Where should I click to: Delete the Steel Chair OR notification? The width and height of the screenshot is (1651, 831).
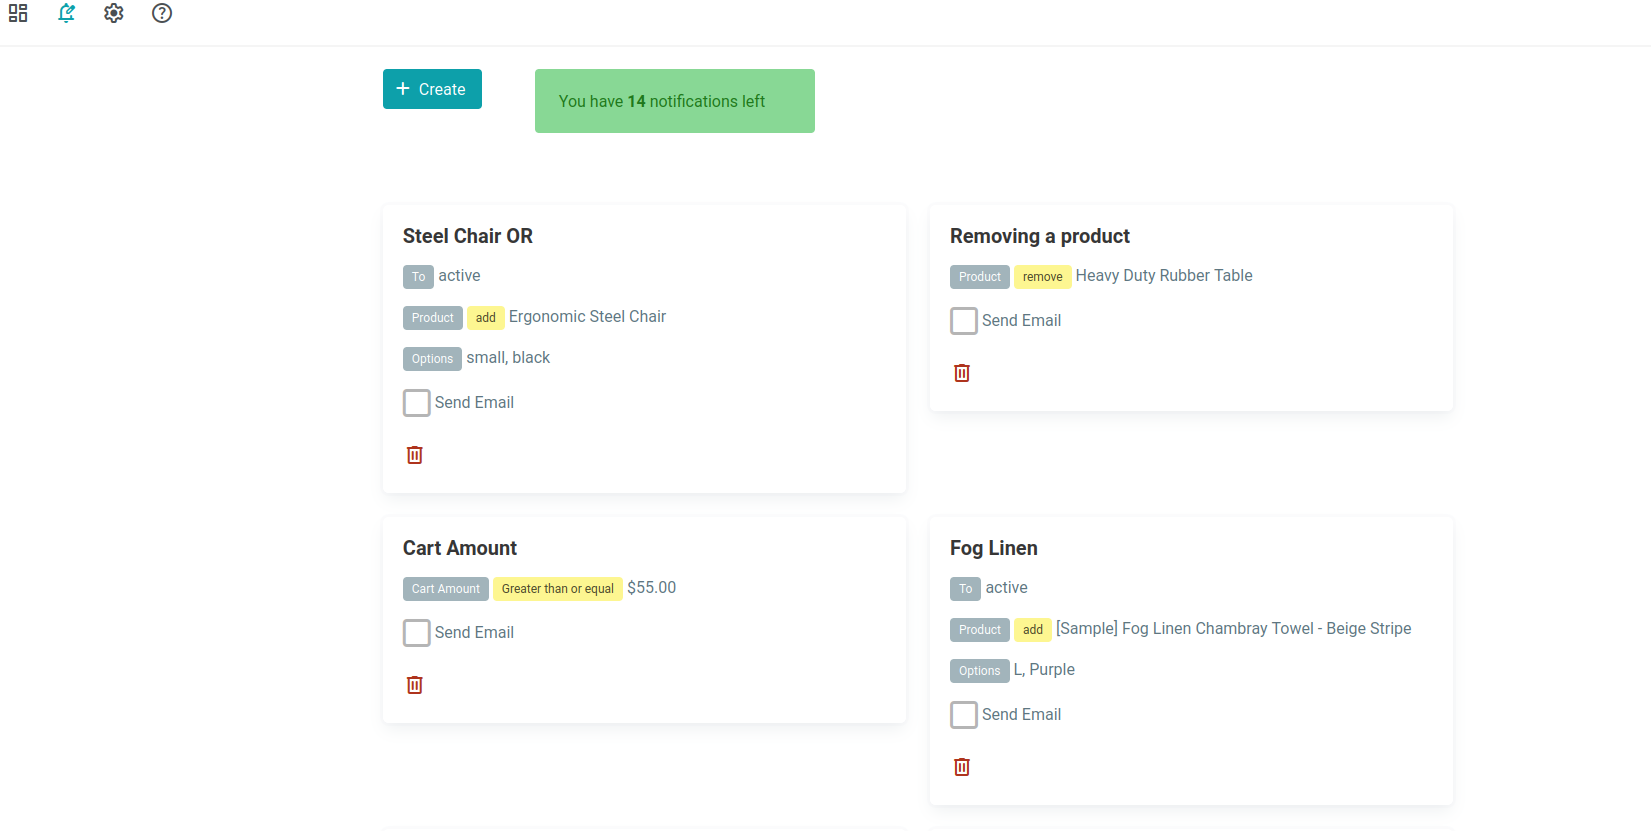click(x=415, y=455)
